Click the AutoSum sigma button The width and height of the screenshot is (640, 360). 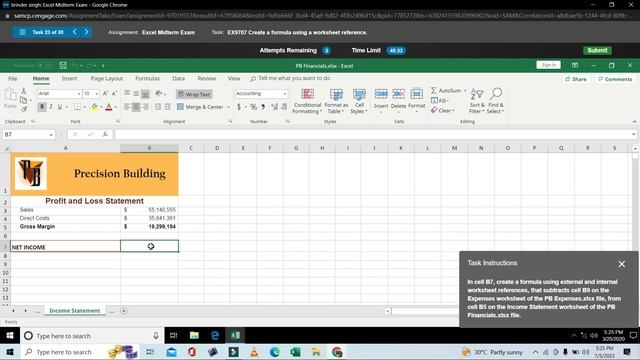pyautogui.click(x=446, y=90)
